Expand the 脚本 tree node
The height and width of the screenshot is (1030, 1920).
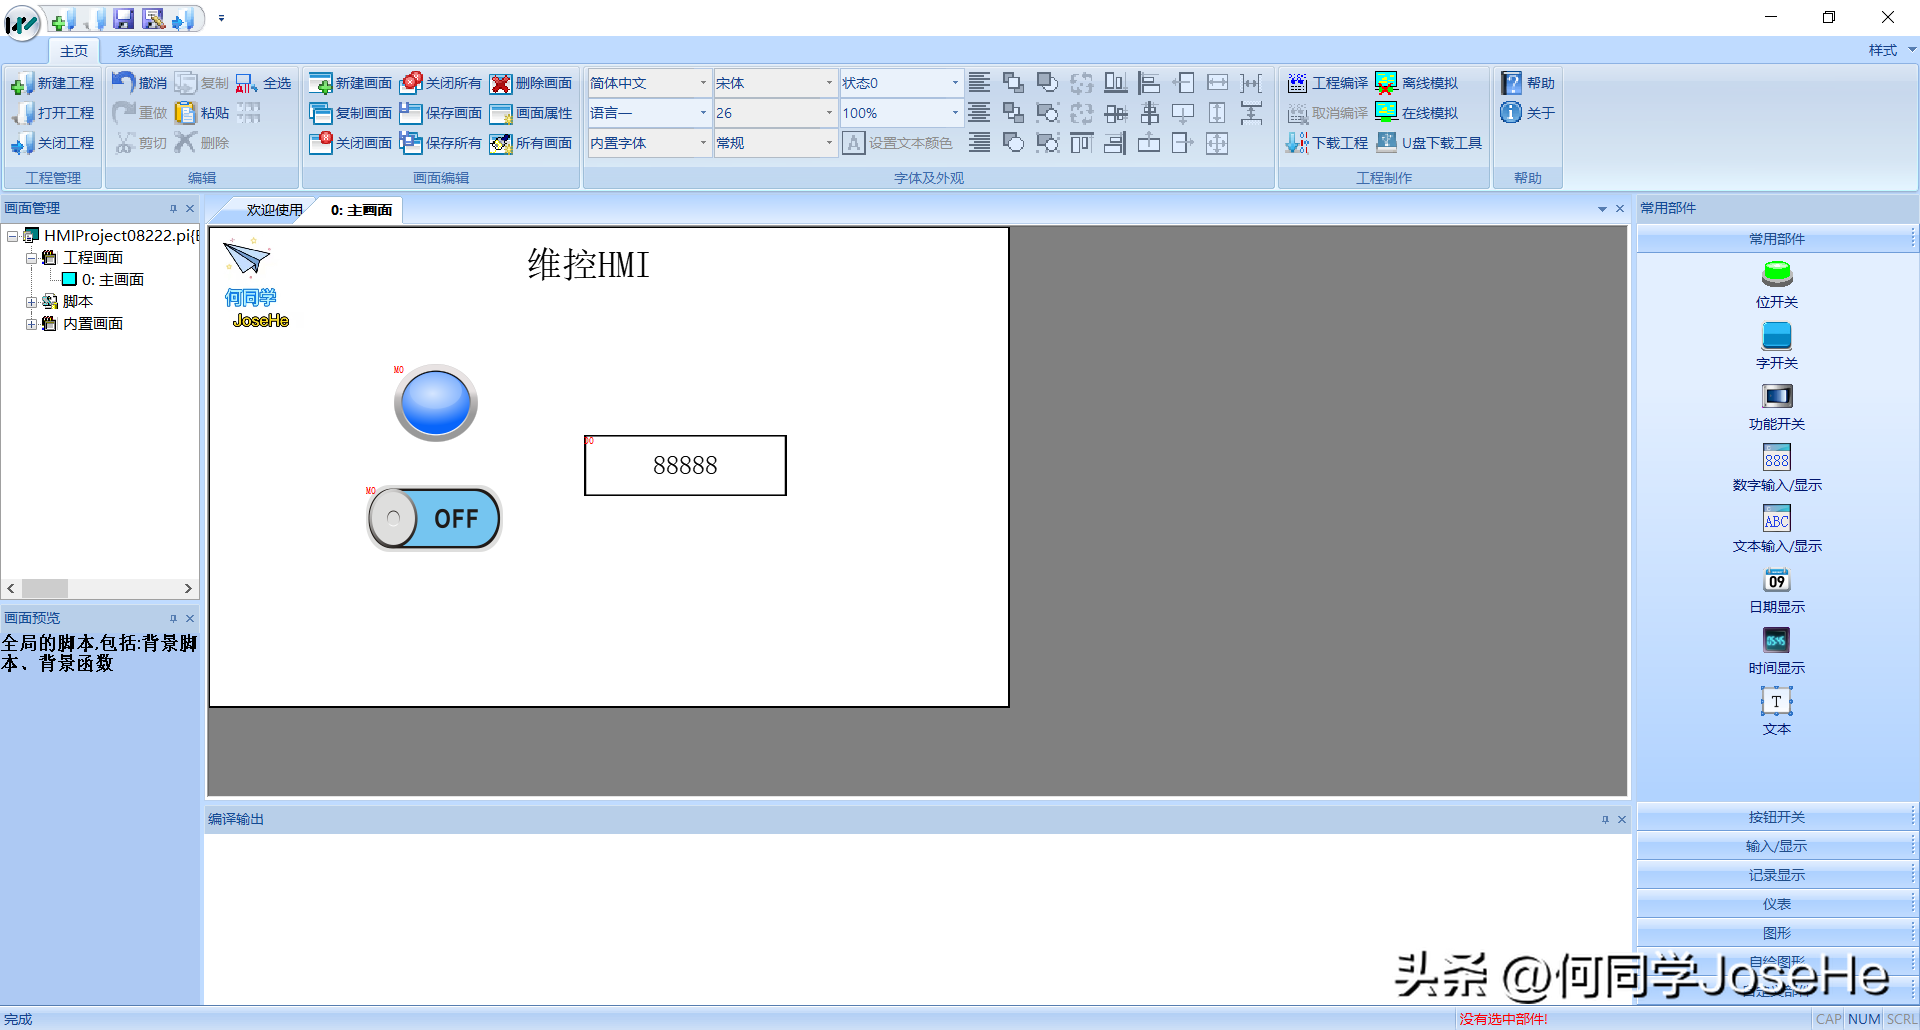31,302
